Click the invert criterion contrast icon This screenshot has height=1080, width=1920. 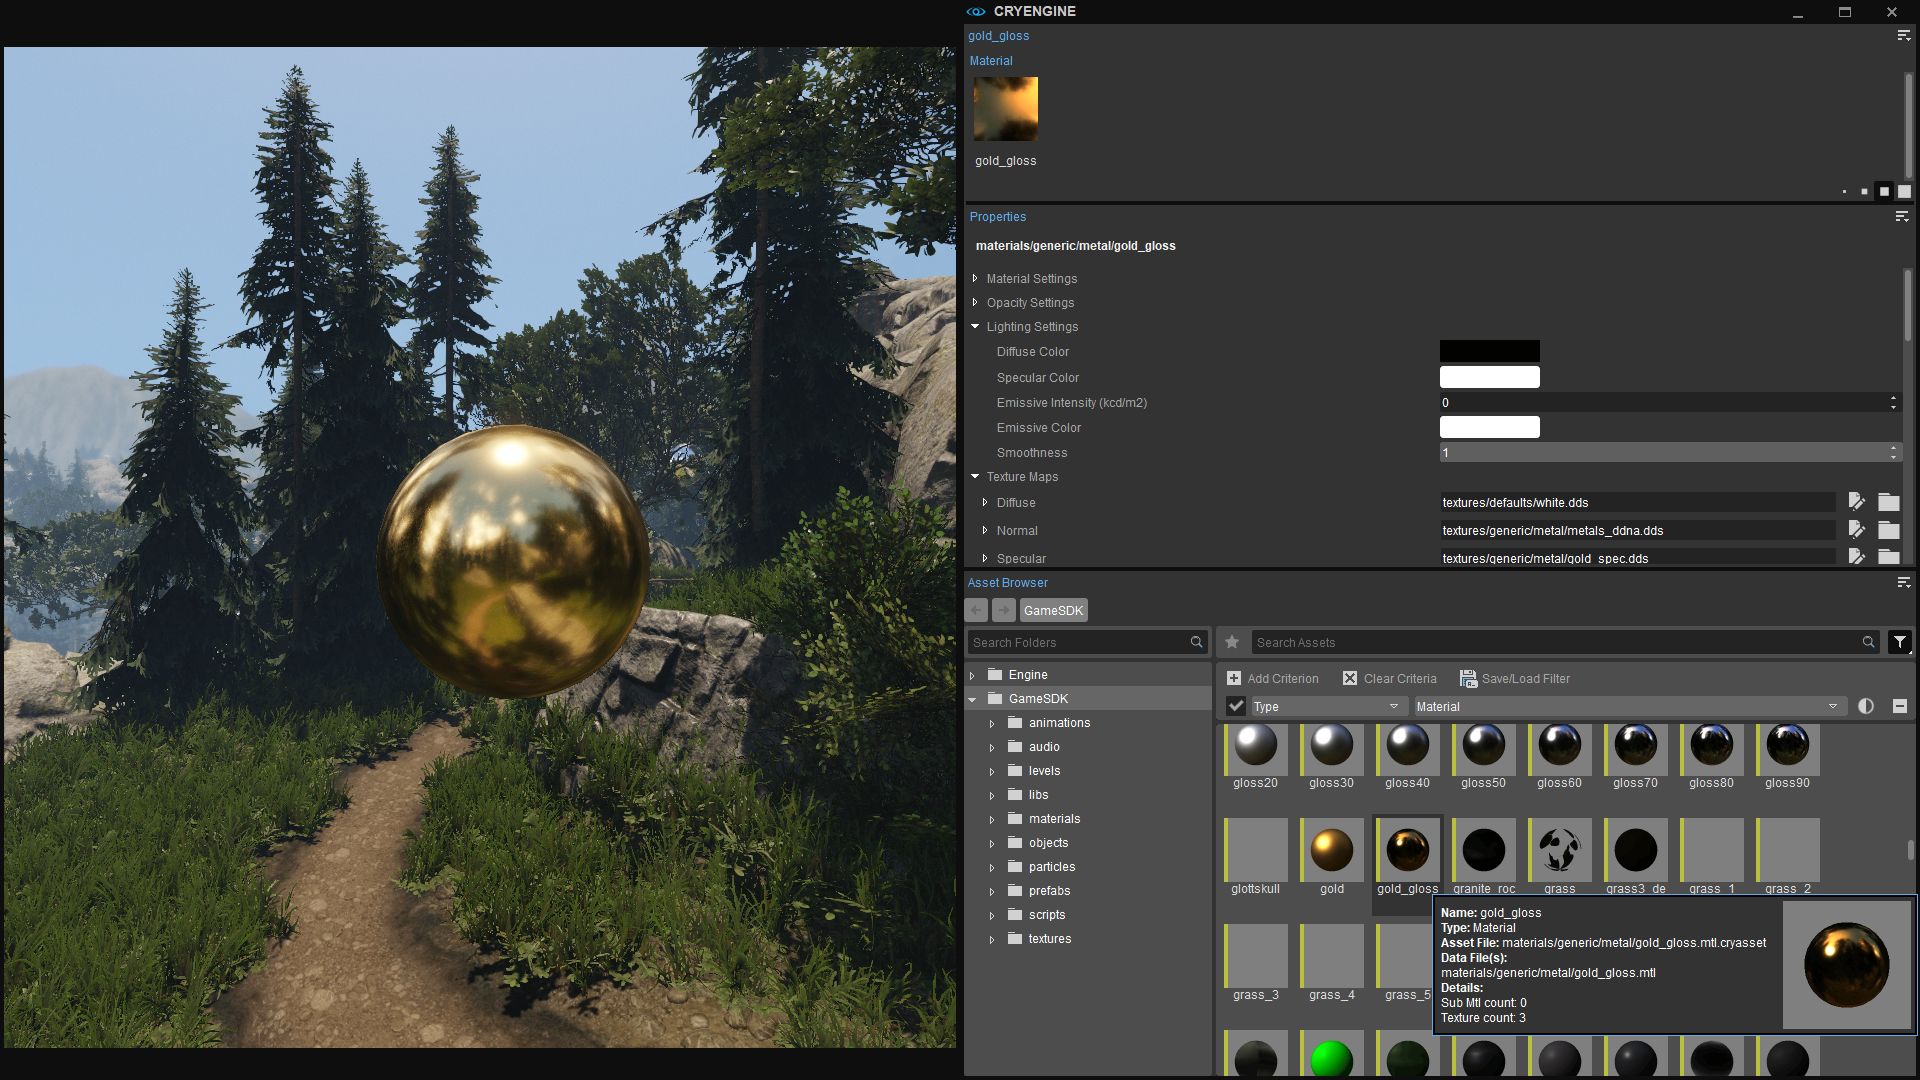(1866, 706)
